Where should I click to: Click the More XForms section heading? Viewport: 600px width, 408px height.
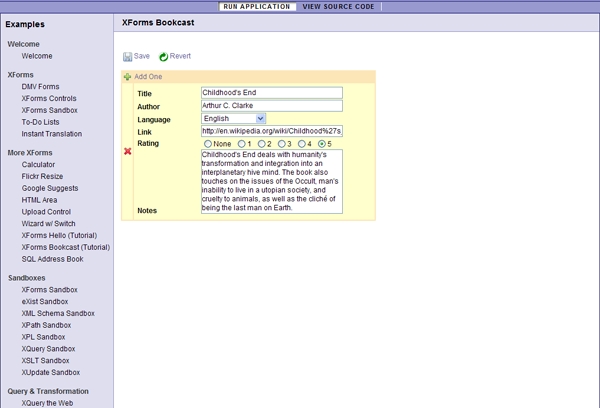click(30, 153)
